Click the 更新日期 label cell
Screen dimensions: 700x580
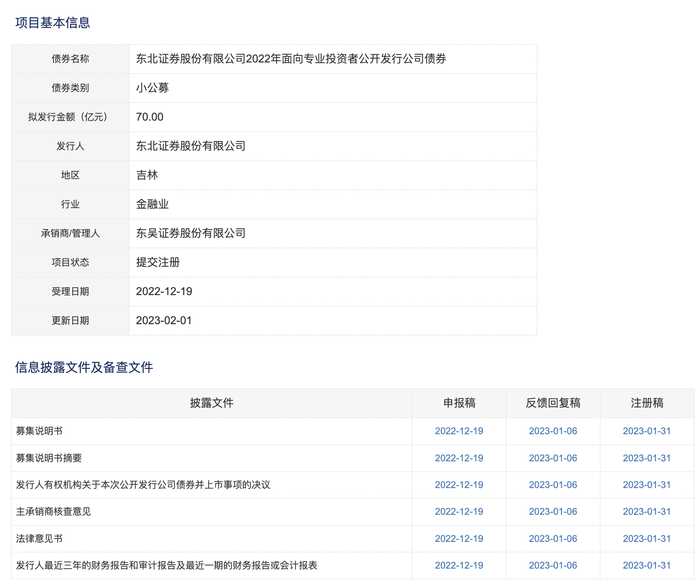pyautogui.click(x=70, y=321)
